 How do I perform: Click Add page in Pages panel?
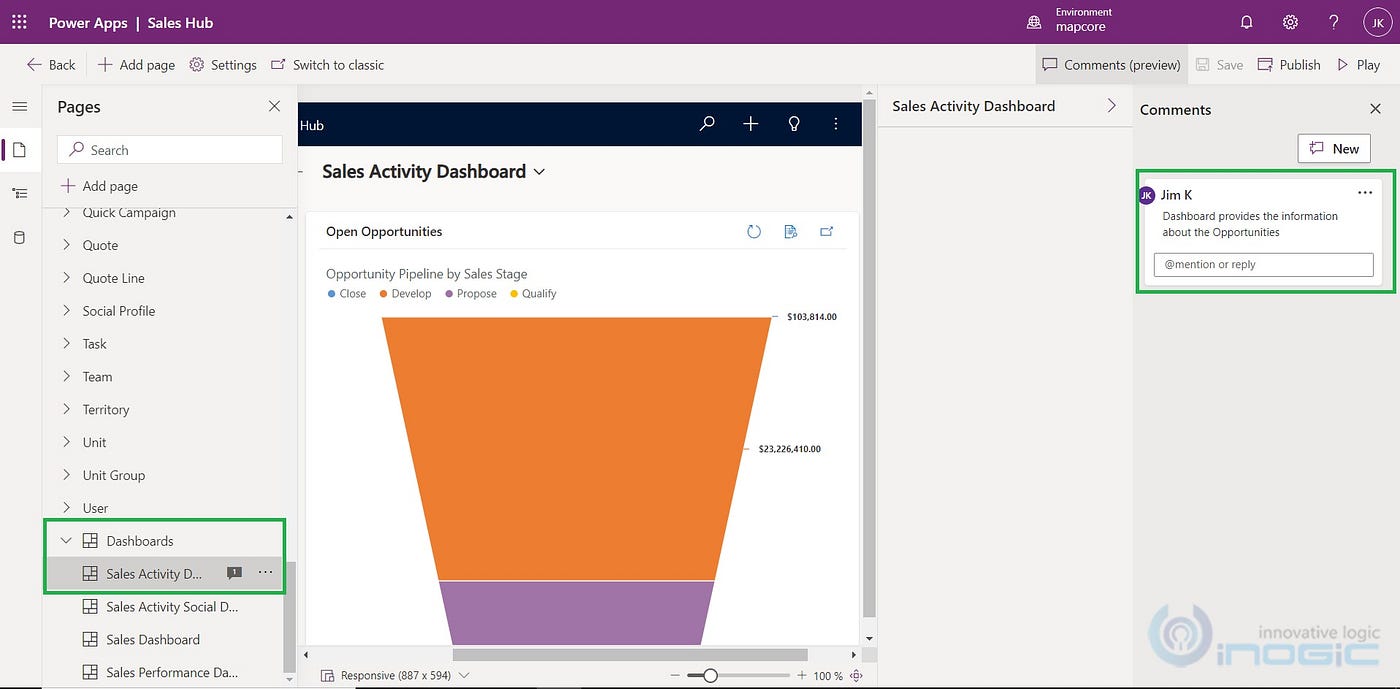99,186
